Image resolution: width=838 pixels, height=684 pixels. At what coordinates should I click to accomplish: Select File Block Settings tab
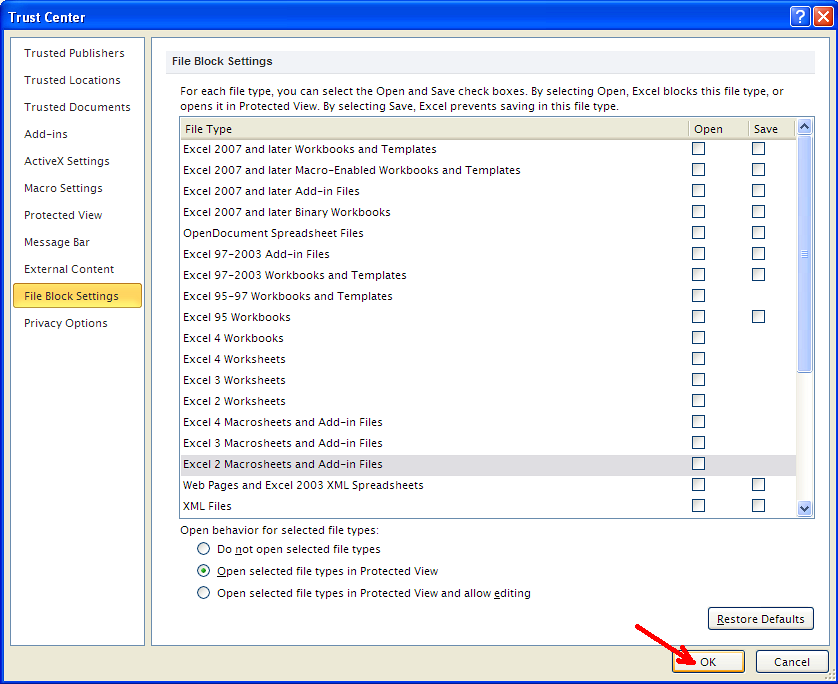(x=77, y=296)
